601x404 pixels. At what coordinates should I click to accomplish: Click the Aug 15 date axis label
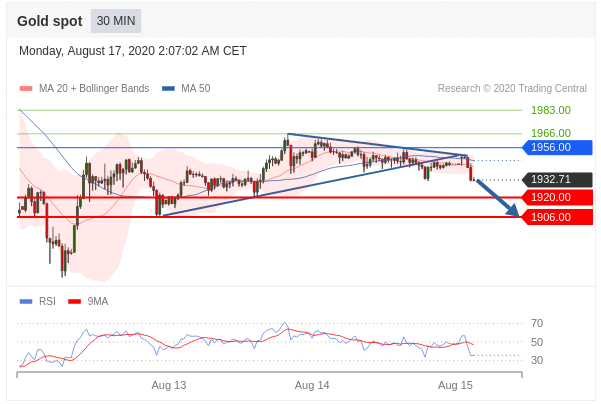[455, 385]
